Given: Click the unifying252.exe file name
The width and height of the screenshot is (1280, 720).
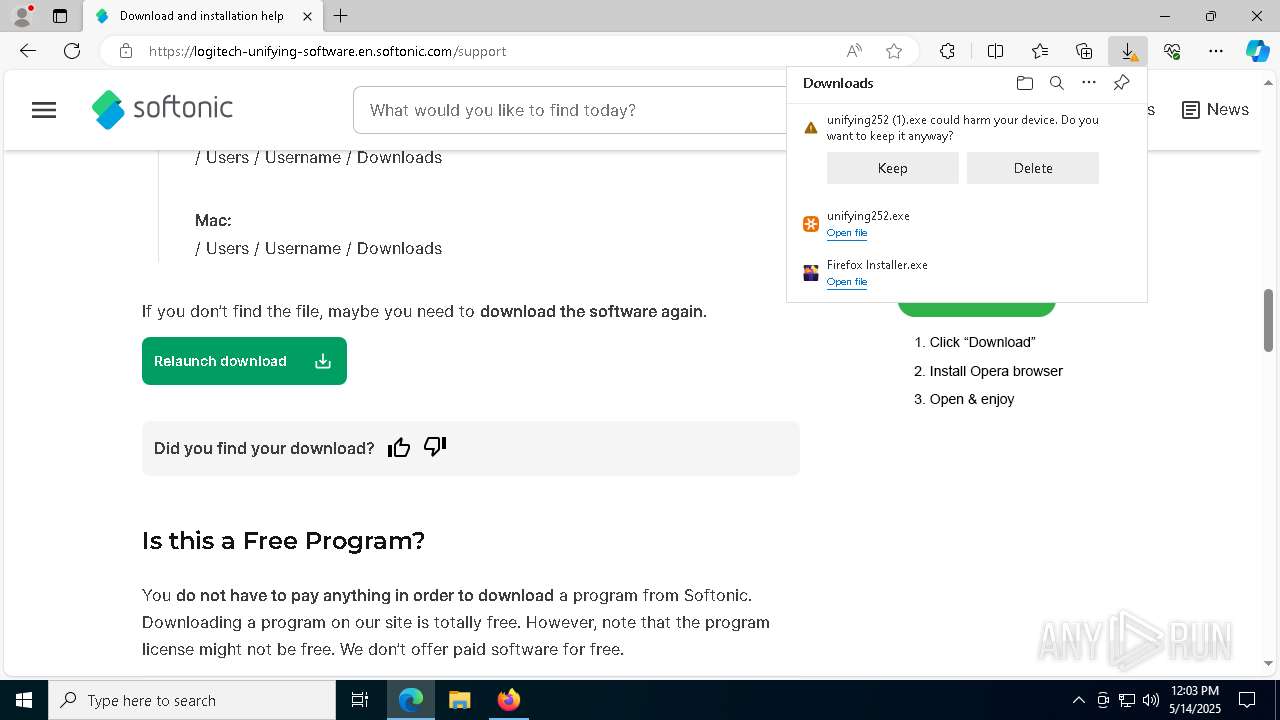Looking at the screenshot, I should 868,216.
